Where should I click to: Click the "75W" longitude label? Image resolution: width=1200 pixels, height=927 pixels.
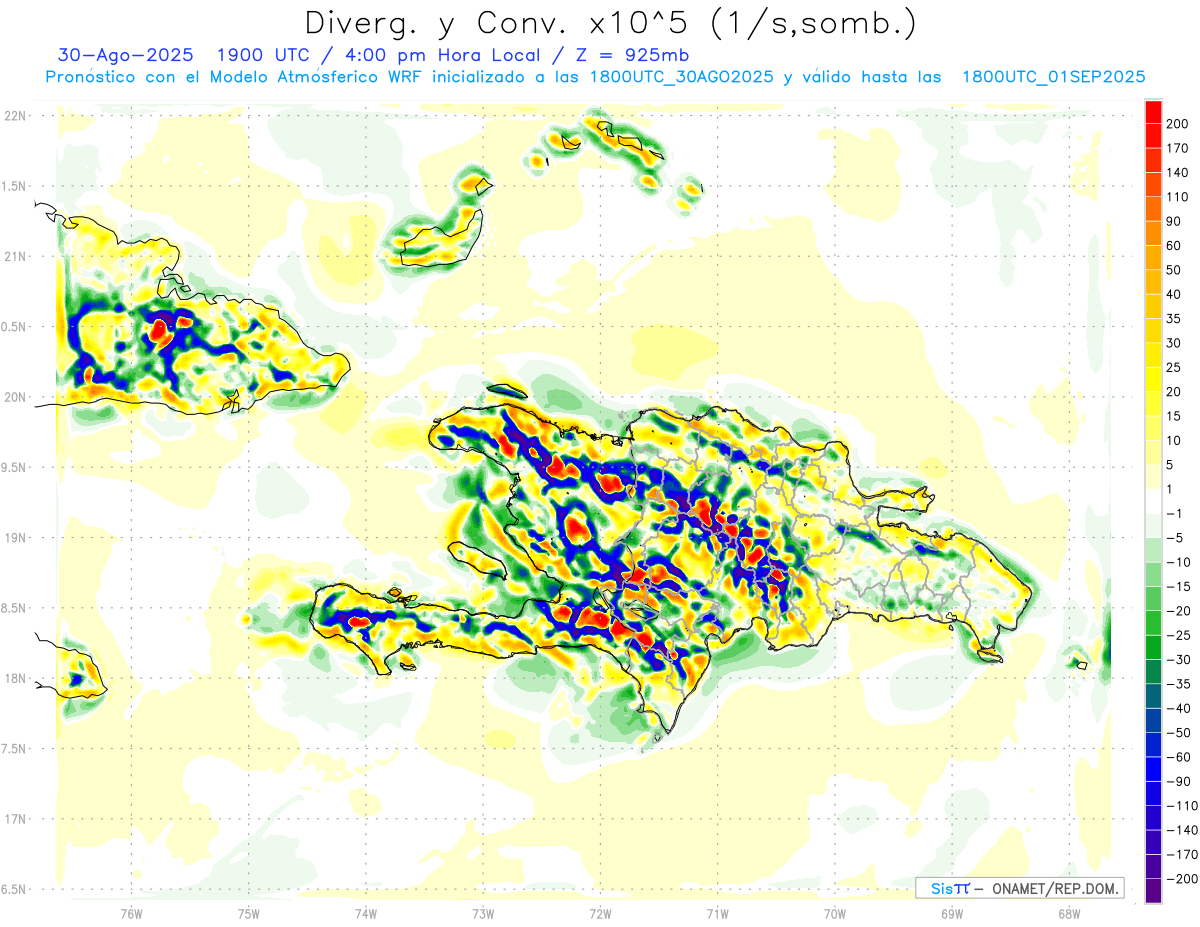pyautogui.click(x=249, y=913)
